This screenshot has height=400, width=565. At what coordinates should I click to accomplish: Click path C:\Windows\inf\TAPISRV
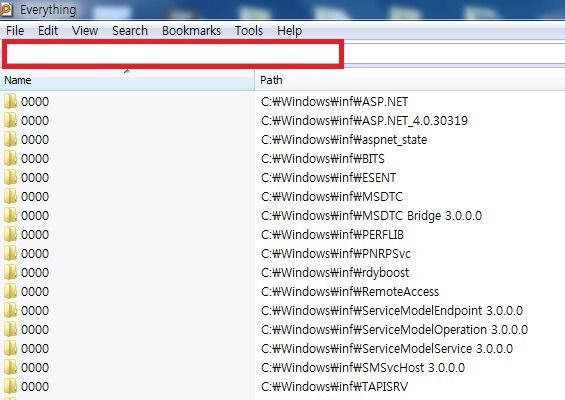coord(334,387)
